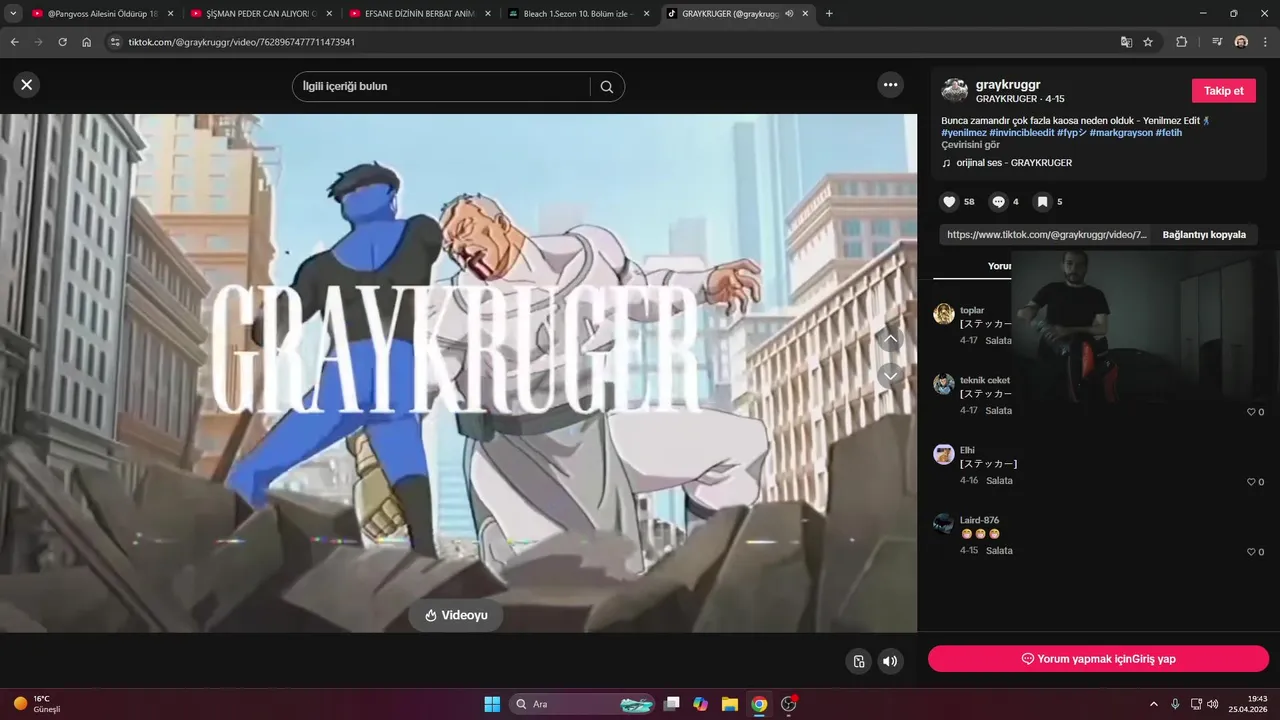The height and width of the screenshot is (720, 1280).
Task: Open teknik ceket commenter avatar
Action: tap(943, 384)
